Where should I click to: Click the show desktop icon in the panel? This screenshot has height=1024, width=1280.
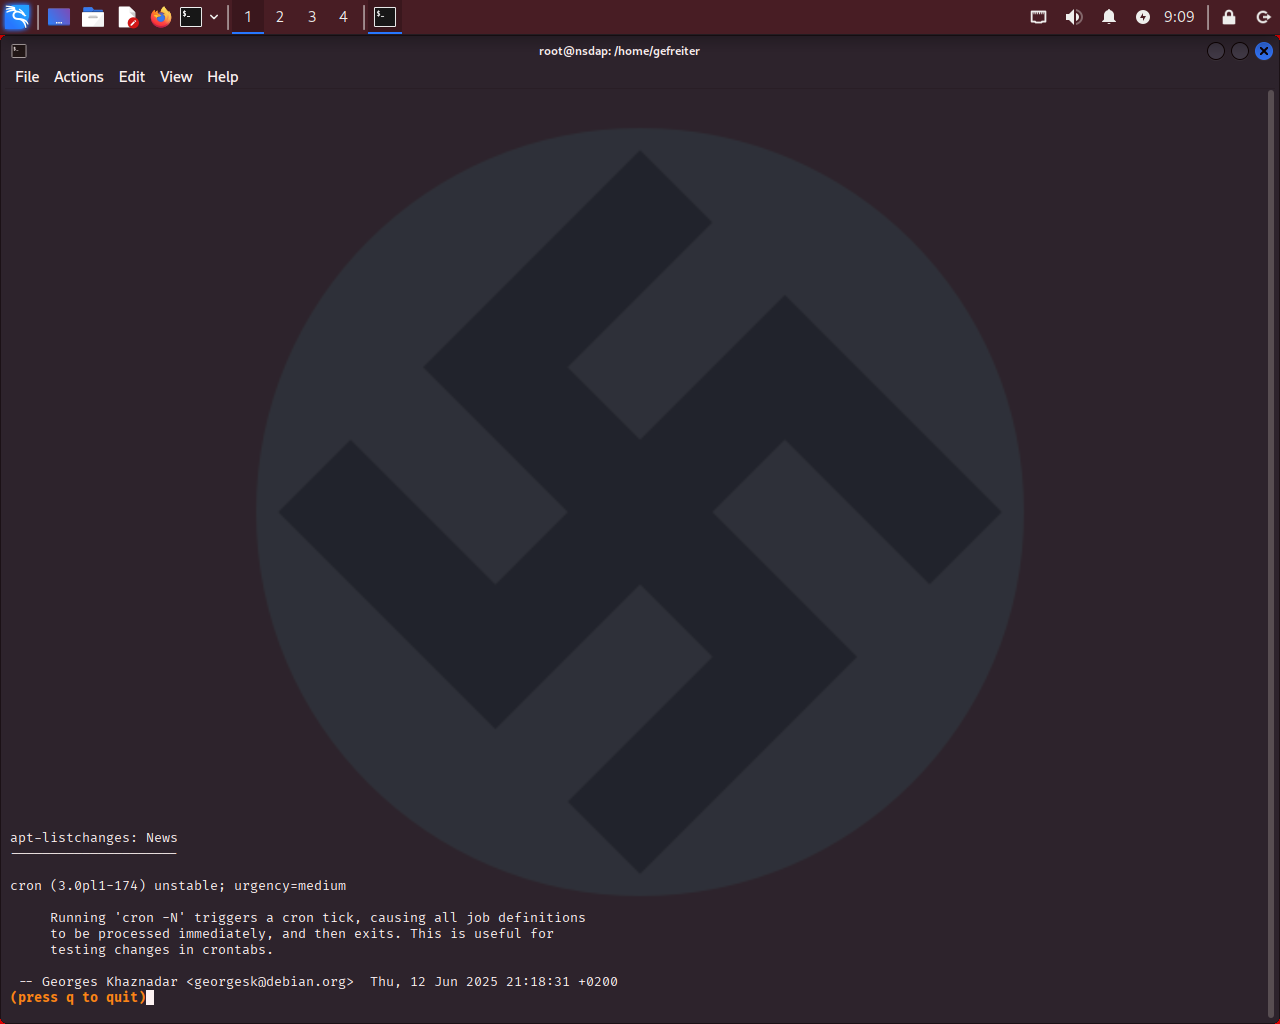pyautogui.click(x=59, y=17)
